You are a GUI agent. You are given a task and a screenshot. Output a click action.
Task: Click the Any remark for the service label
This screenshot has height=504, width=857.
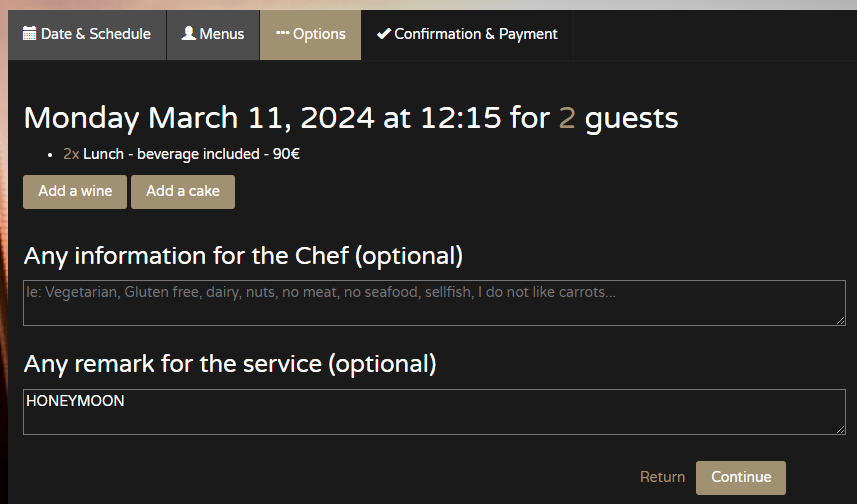click(230, 363)
